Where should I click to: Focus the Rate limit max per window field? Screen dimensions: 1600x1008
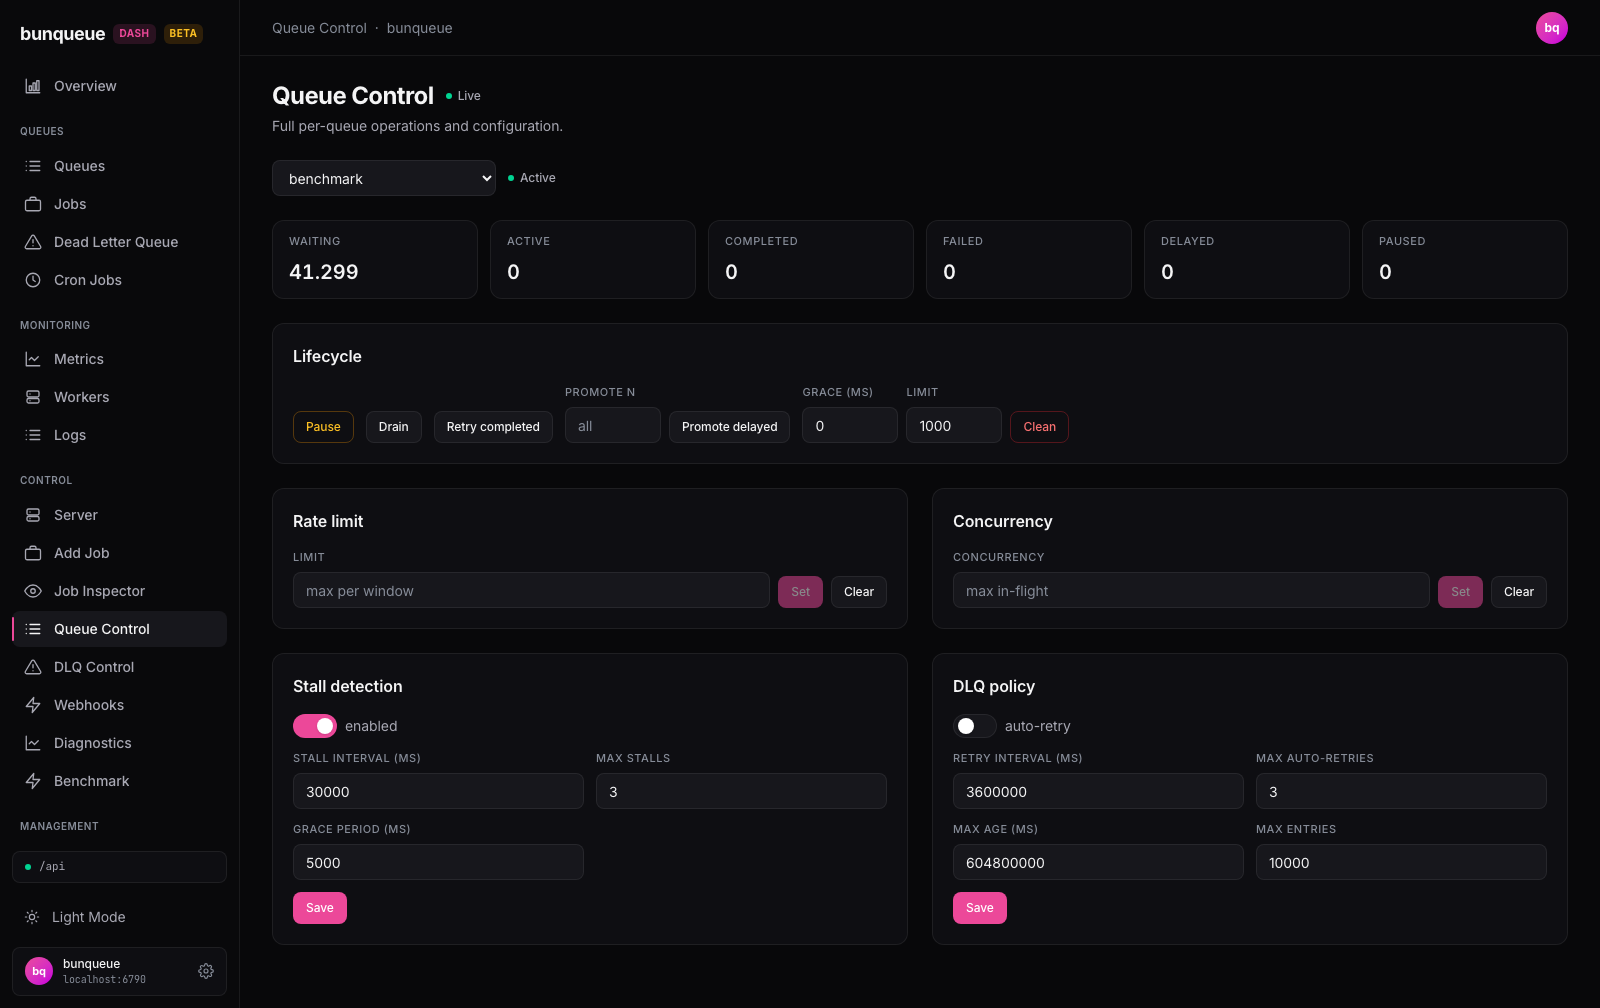coord(531,590)
